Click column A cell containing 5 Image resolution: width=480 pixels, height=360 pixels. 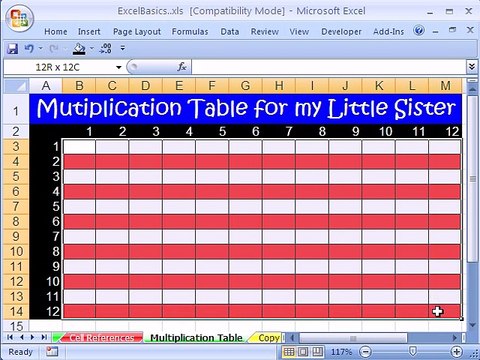coord(46,206)
